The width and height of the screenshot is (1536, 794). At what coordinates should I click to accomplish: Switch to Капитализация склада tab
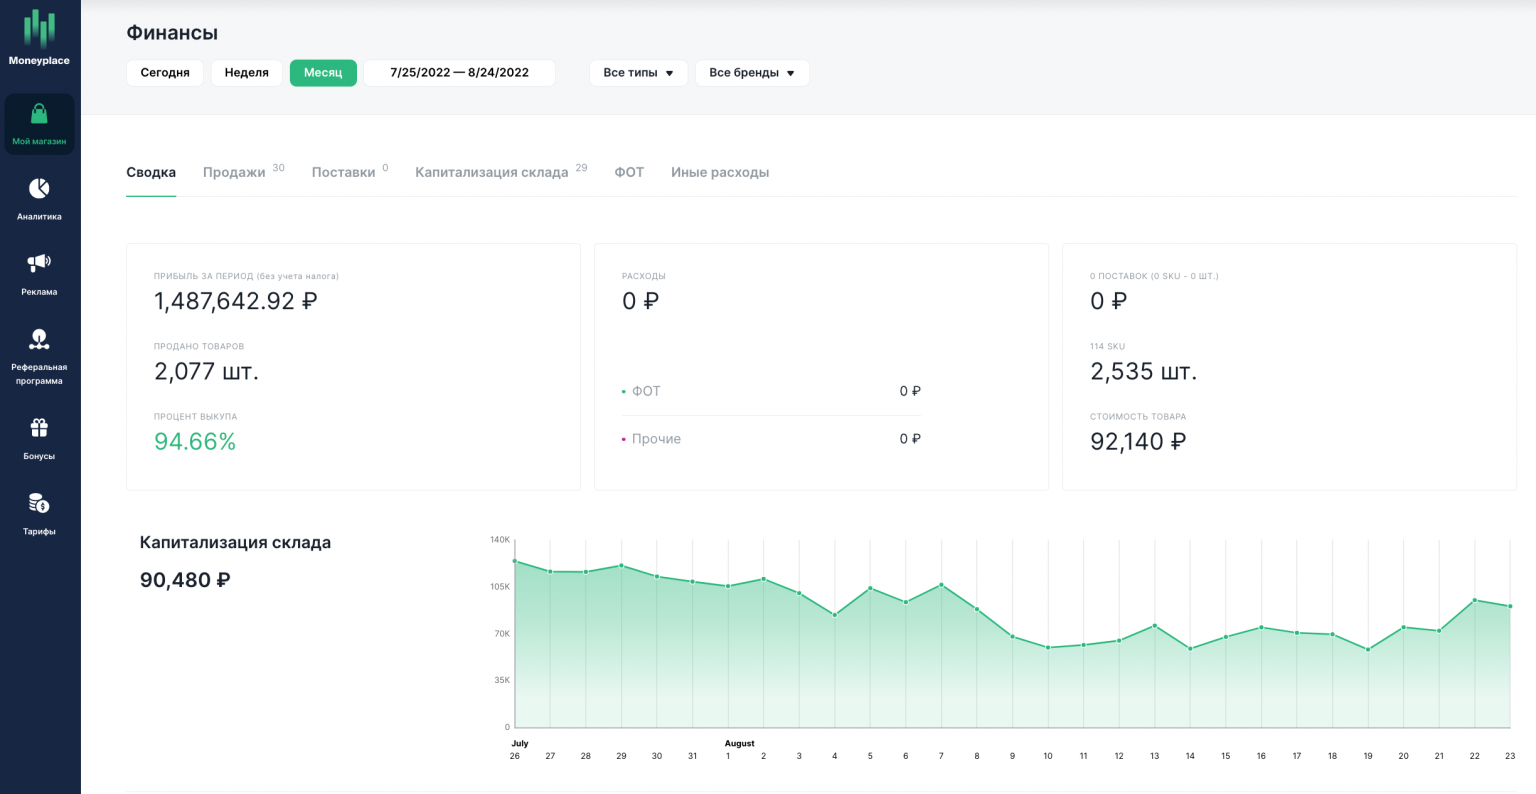tap(492, 172)
